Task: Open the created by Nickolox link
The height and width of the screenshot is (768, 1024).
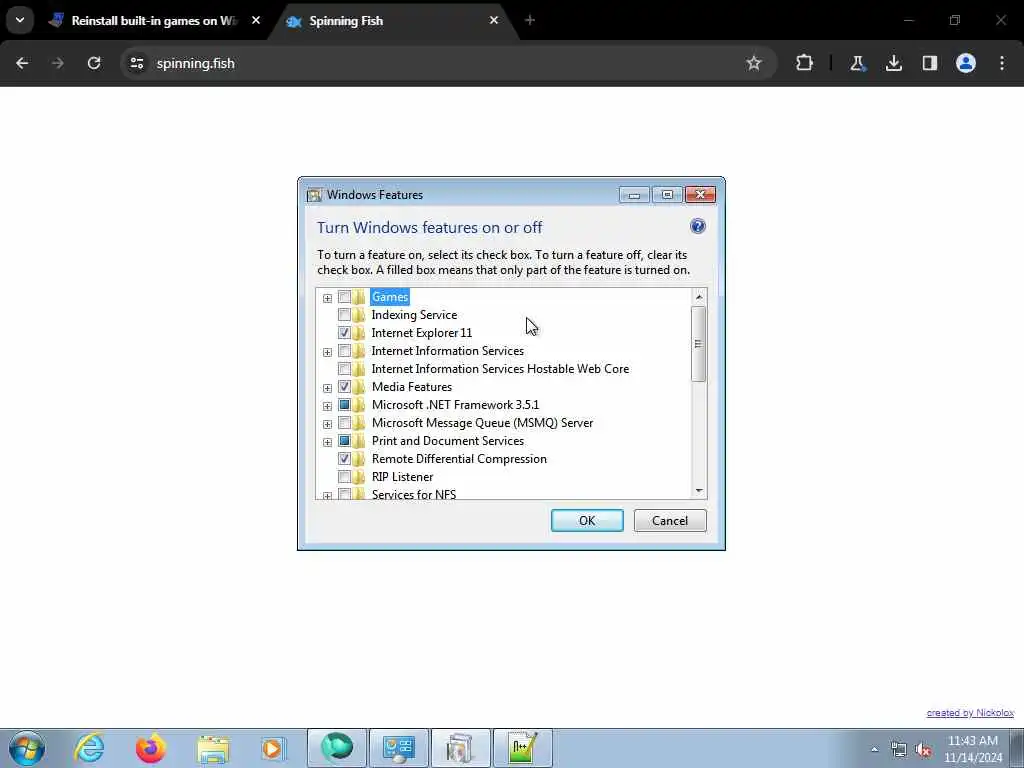Action: pyautogui.click(x=970, y=712)
